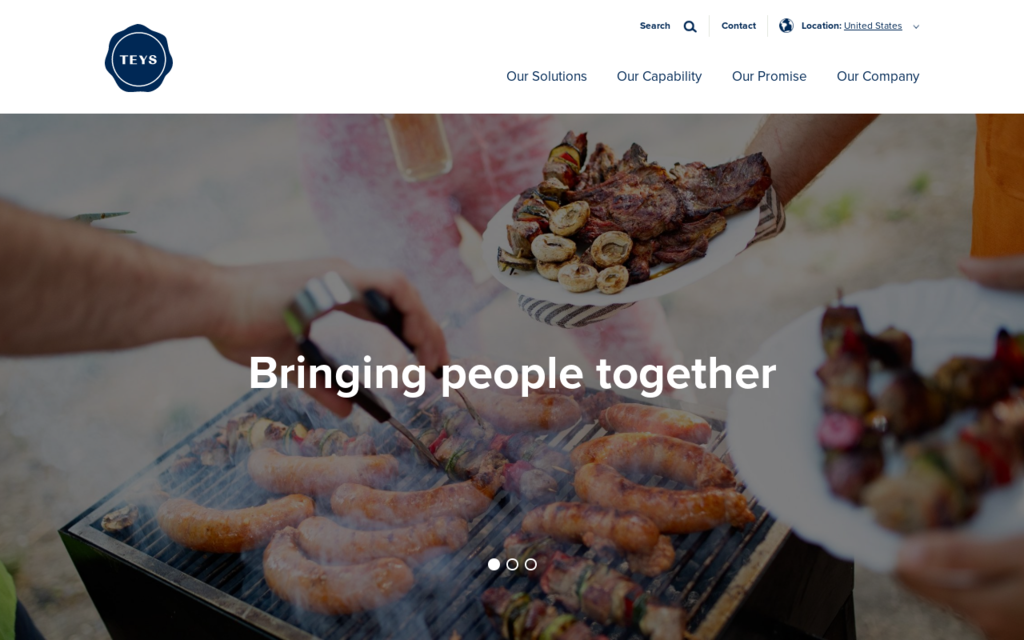Open the Our Solutions menu
The image size is (1024, 640).
click(547, 76)
